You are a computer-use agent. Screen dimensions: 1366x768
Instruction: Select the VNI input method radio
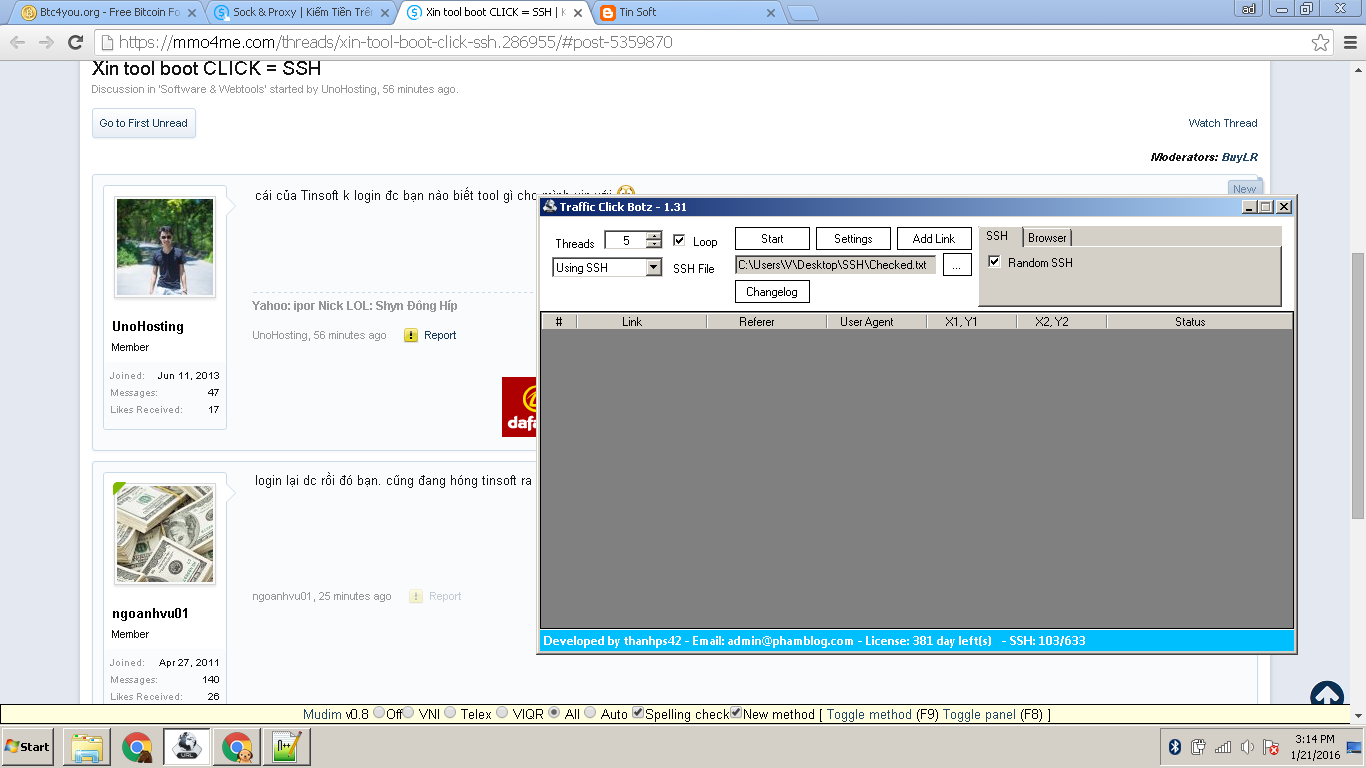[407, 714]
